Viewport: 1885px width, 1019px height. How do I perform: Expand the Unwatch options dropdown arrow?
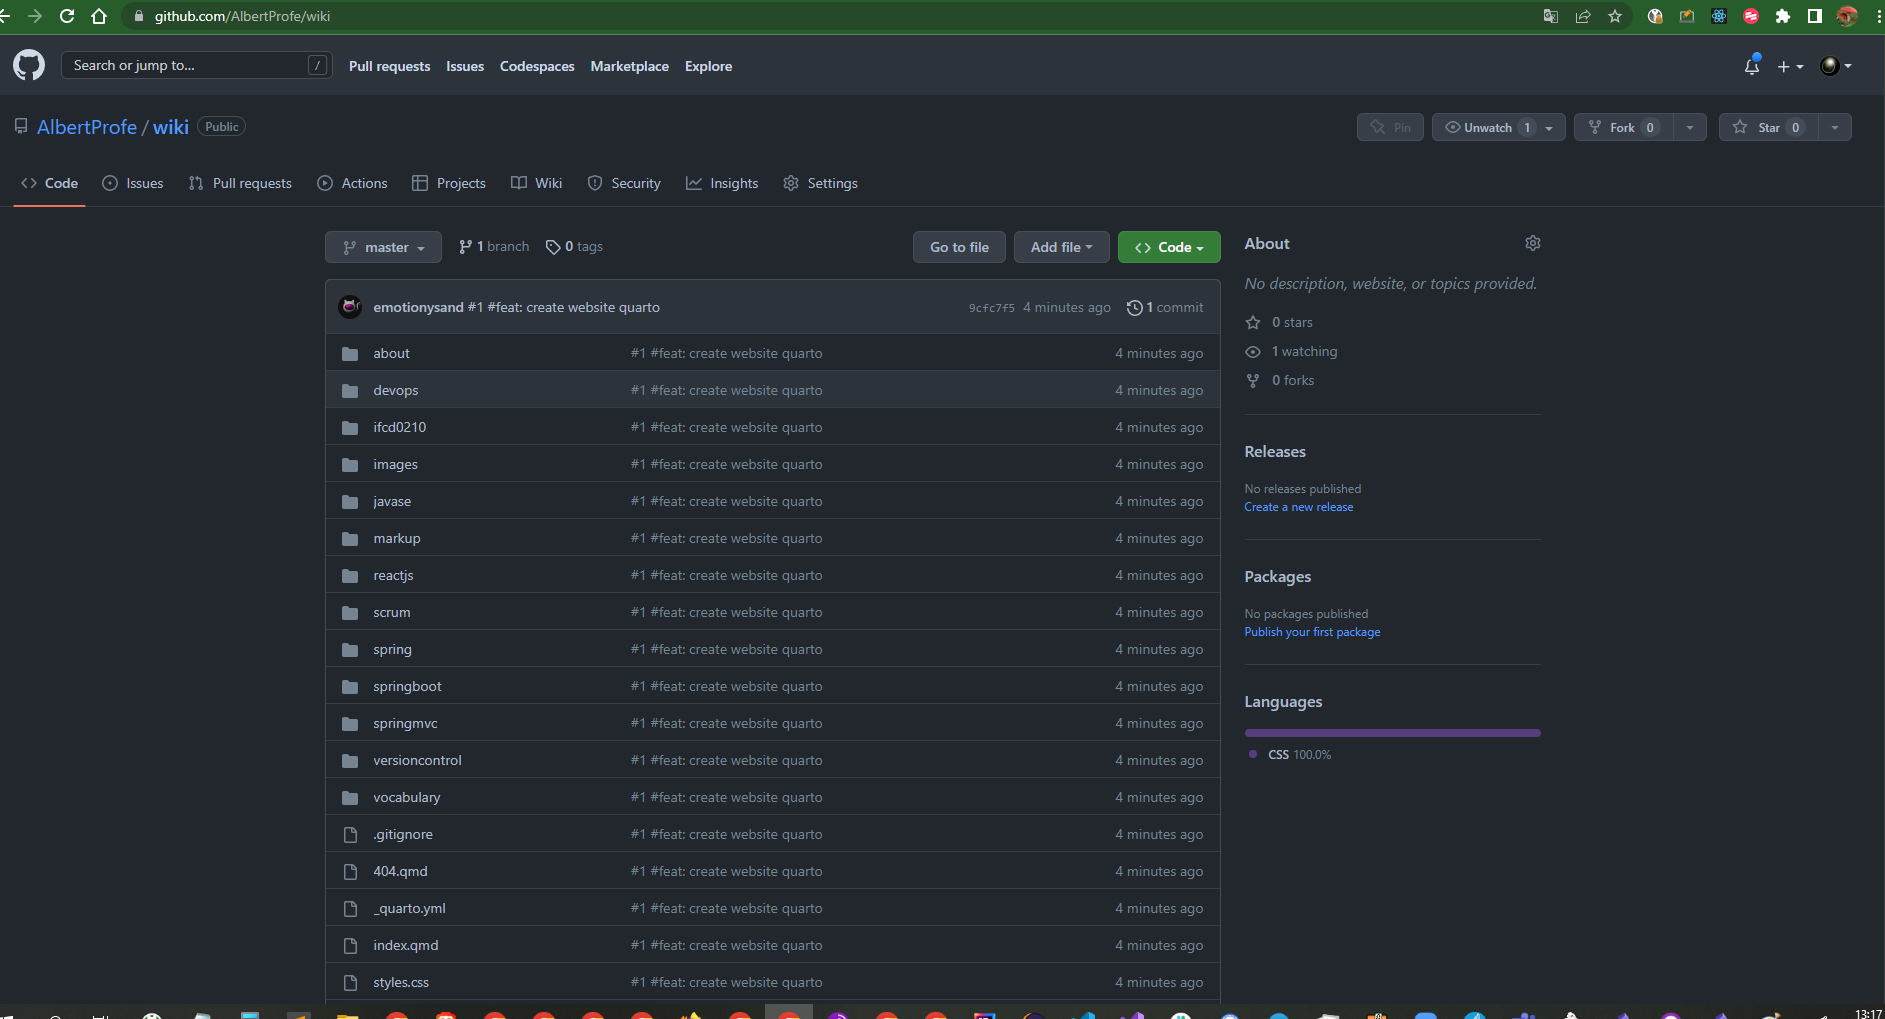[x=1550, y=127]
